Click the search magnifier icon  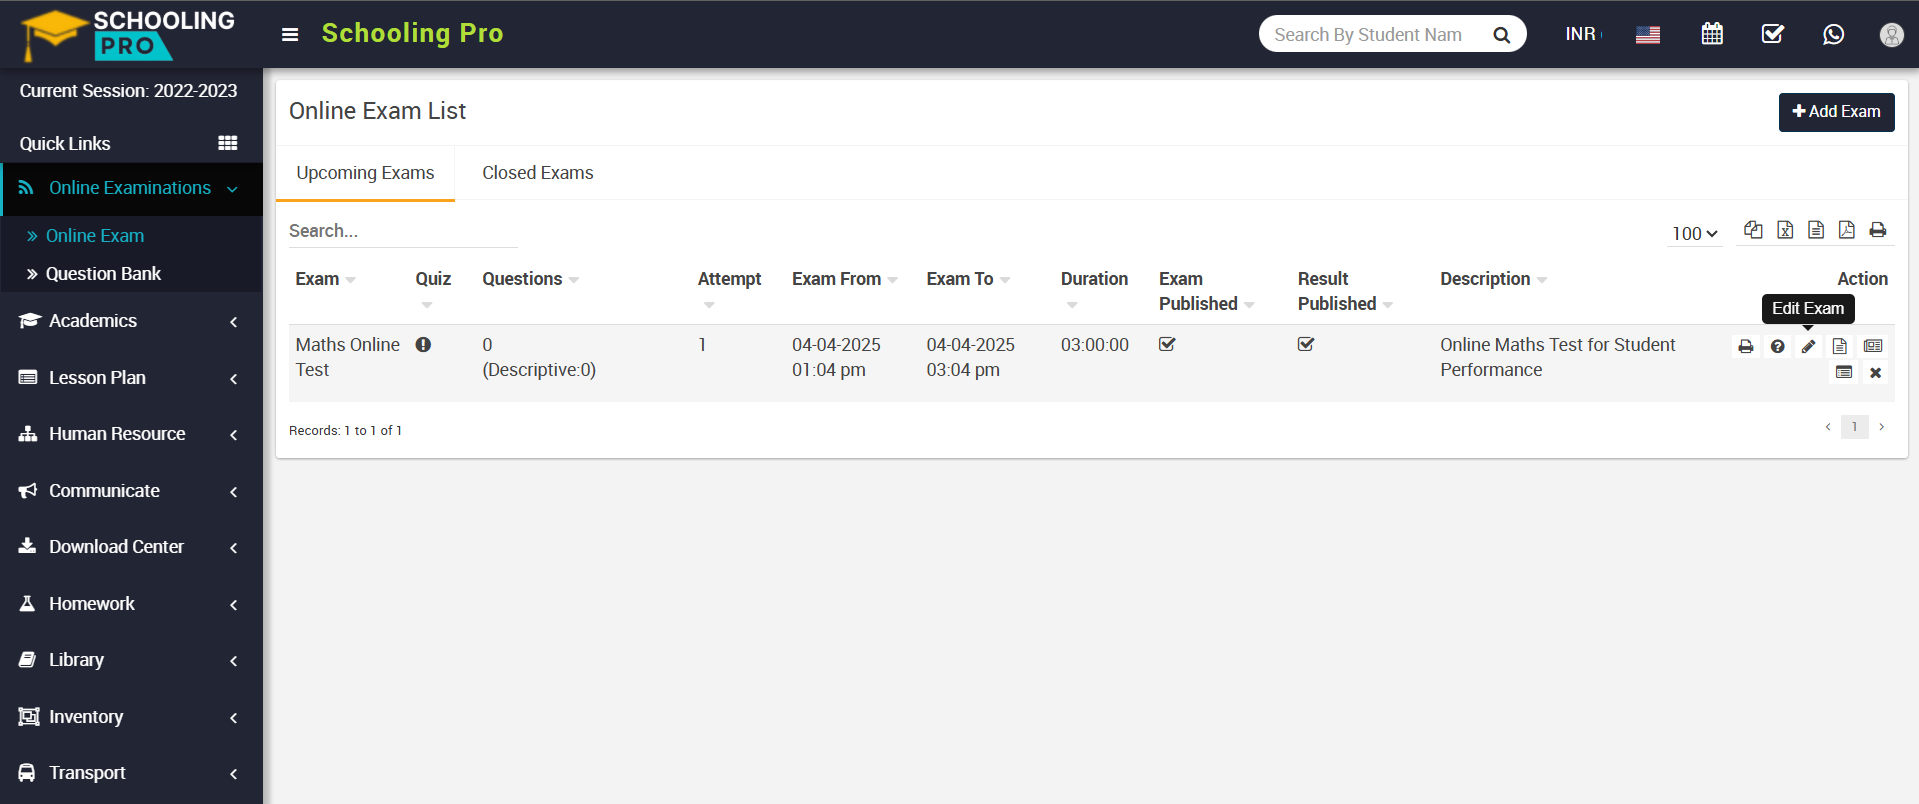coord(1501,35)
